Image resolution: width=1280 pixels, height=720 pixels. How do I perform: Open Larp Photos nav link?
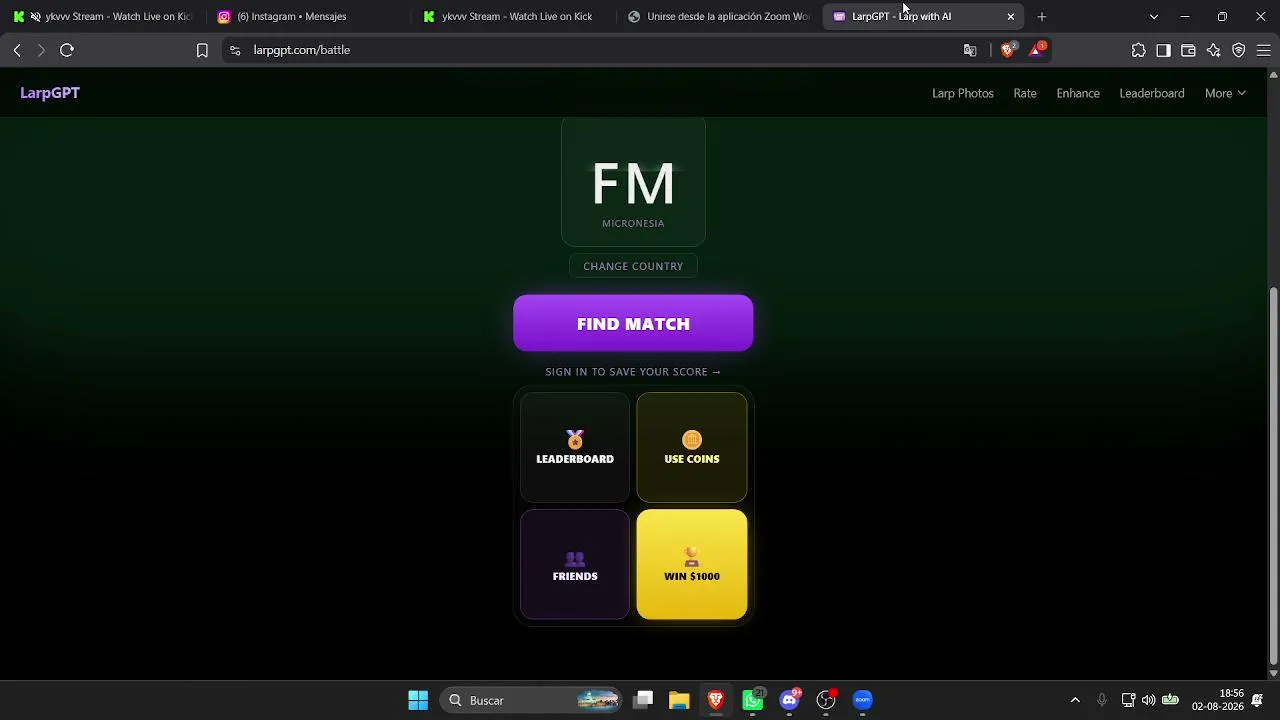pos(963,93)
